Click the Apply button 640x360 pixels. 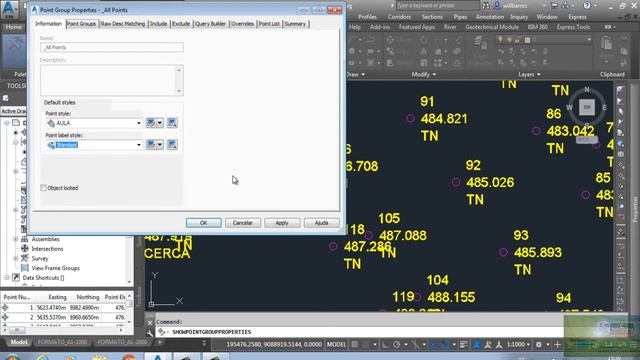click(282, 223)
